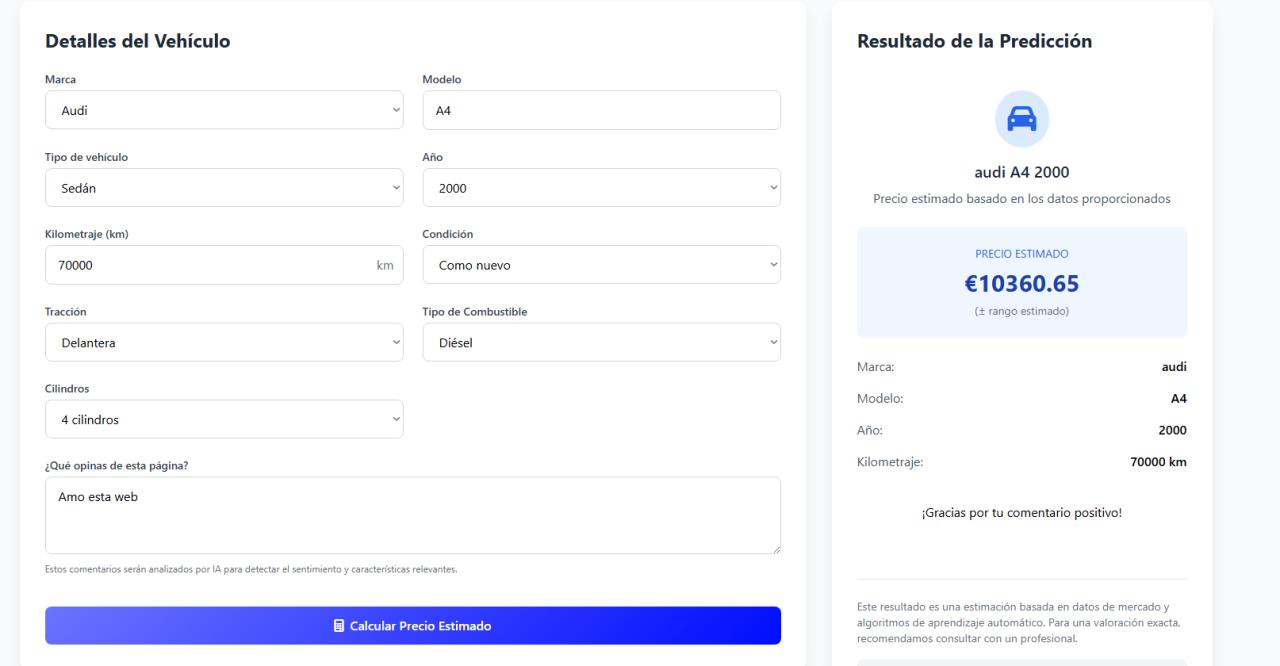This screenshot has height=666, width=1280.
Task: Click the disclaimer text about market estimation
Action: coord(1021,623)
